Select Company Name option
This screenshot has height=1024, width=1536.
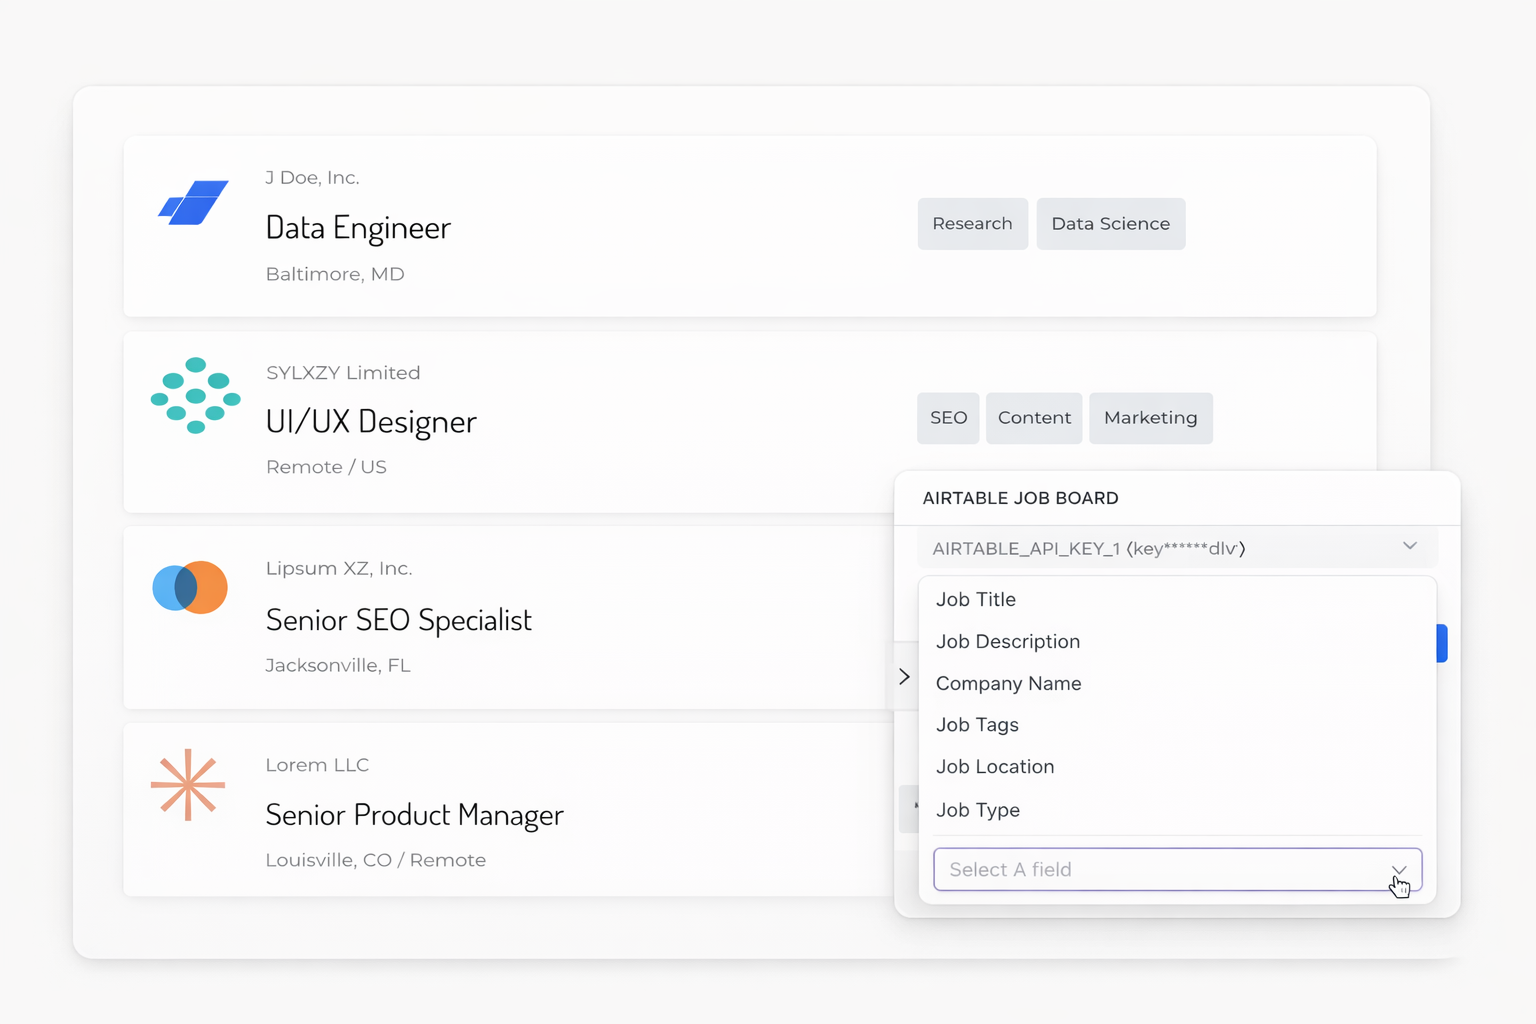tap(1008, 684)
